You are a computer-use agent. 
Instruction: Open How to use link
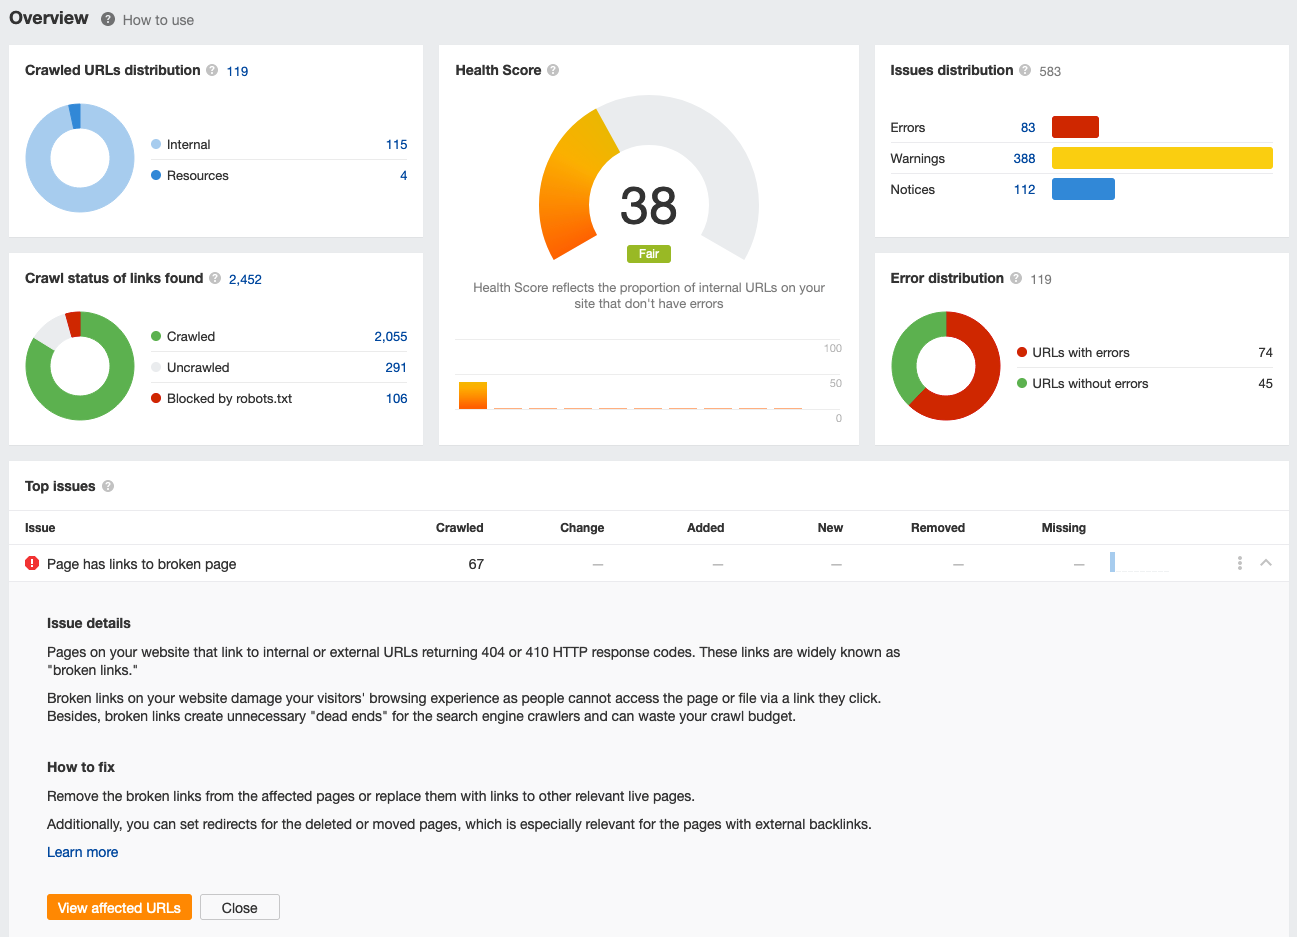(158, 20)
